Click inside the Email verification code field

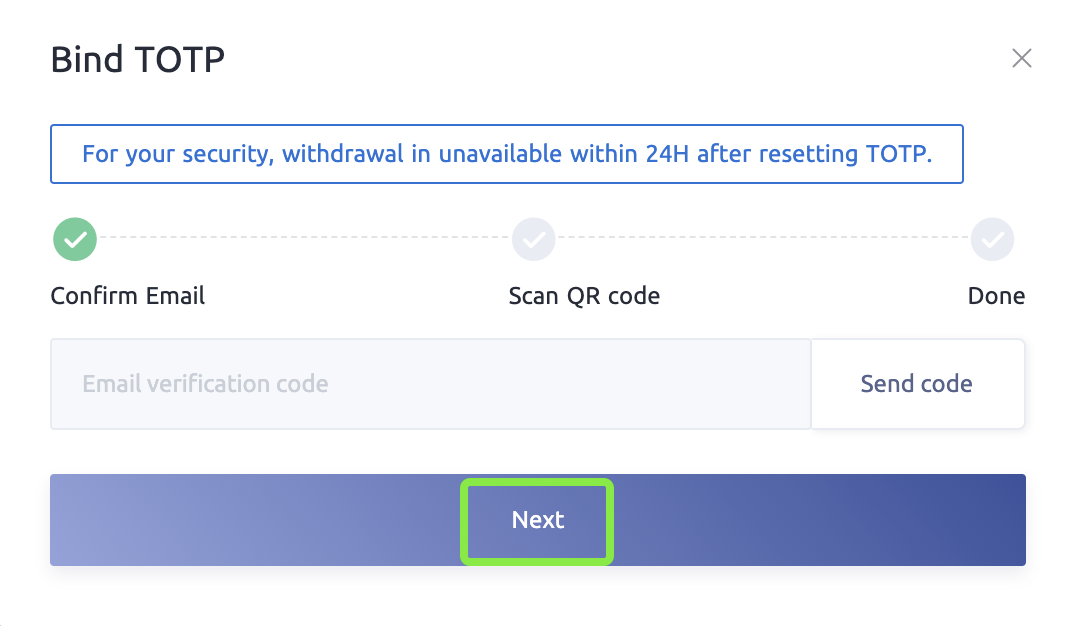pyautogui.click(x=430, y=384)
